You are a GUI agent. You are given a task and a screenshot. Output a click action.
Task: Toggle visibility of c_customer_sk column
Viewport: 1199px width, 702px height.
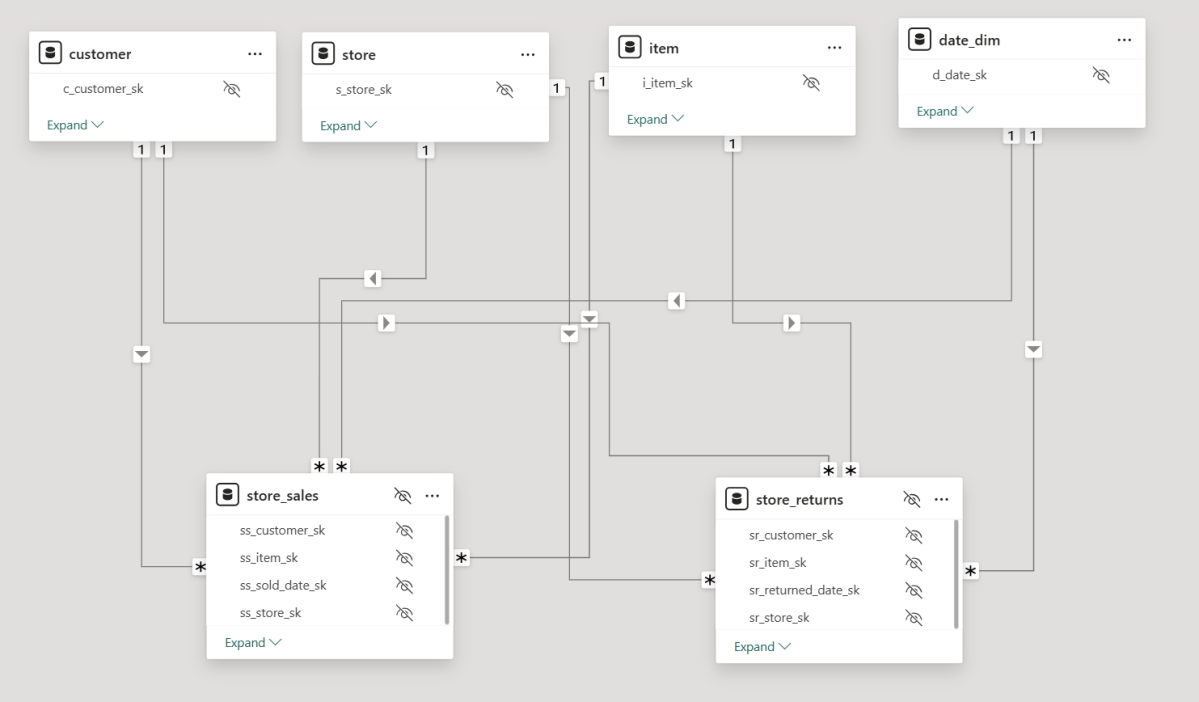click(232, 89)
